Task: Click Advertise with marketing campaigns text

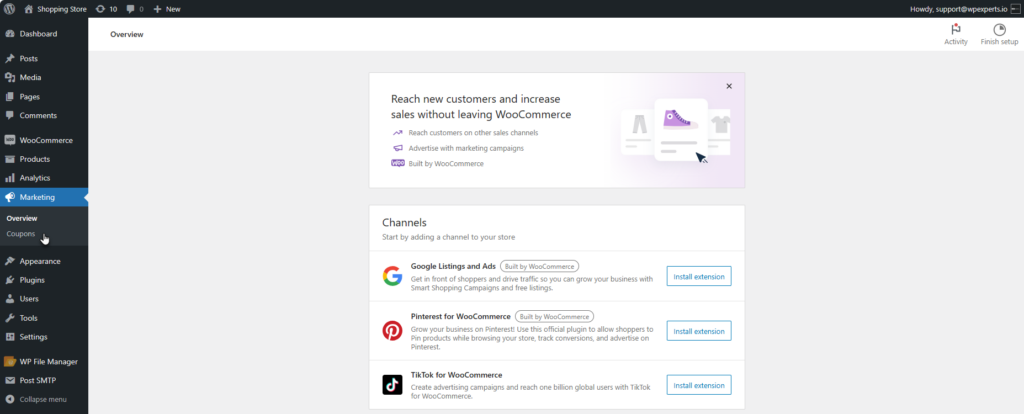Action: tap(466, 148)
